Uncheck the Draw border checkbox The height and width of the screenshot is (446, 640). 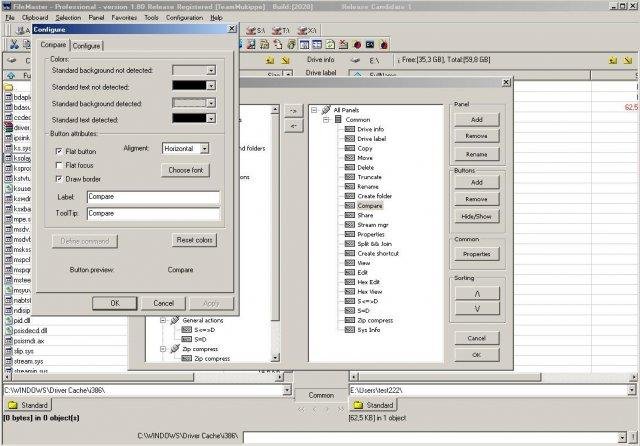tap(59, 177)
